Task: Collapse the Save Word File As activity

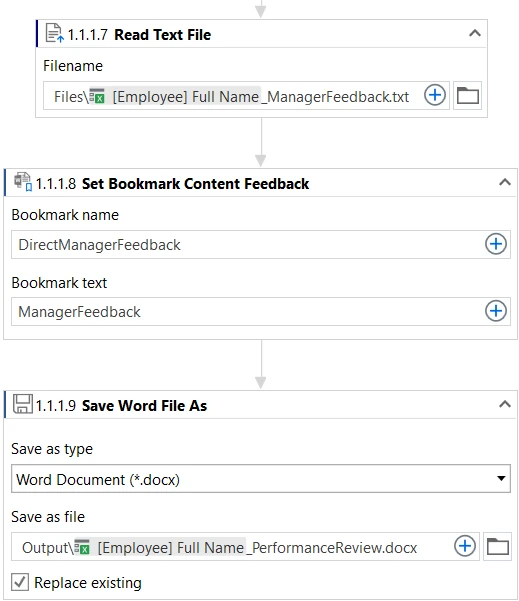Action: [505, 404]
